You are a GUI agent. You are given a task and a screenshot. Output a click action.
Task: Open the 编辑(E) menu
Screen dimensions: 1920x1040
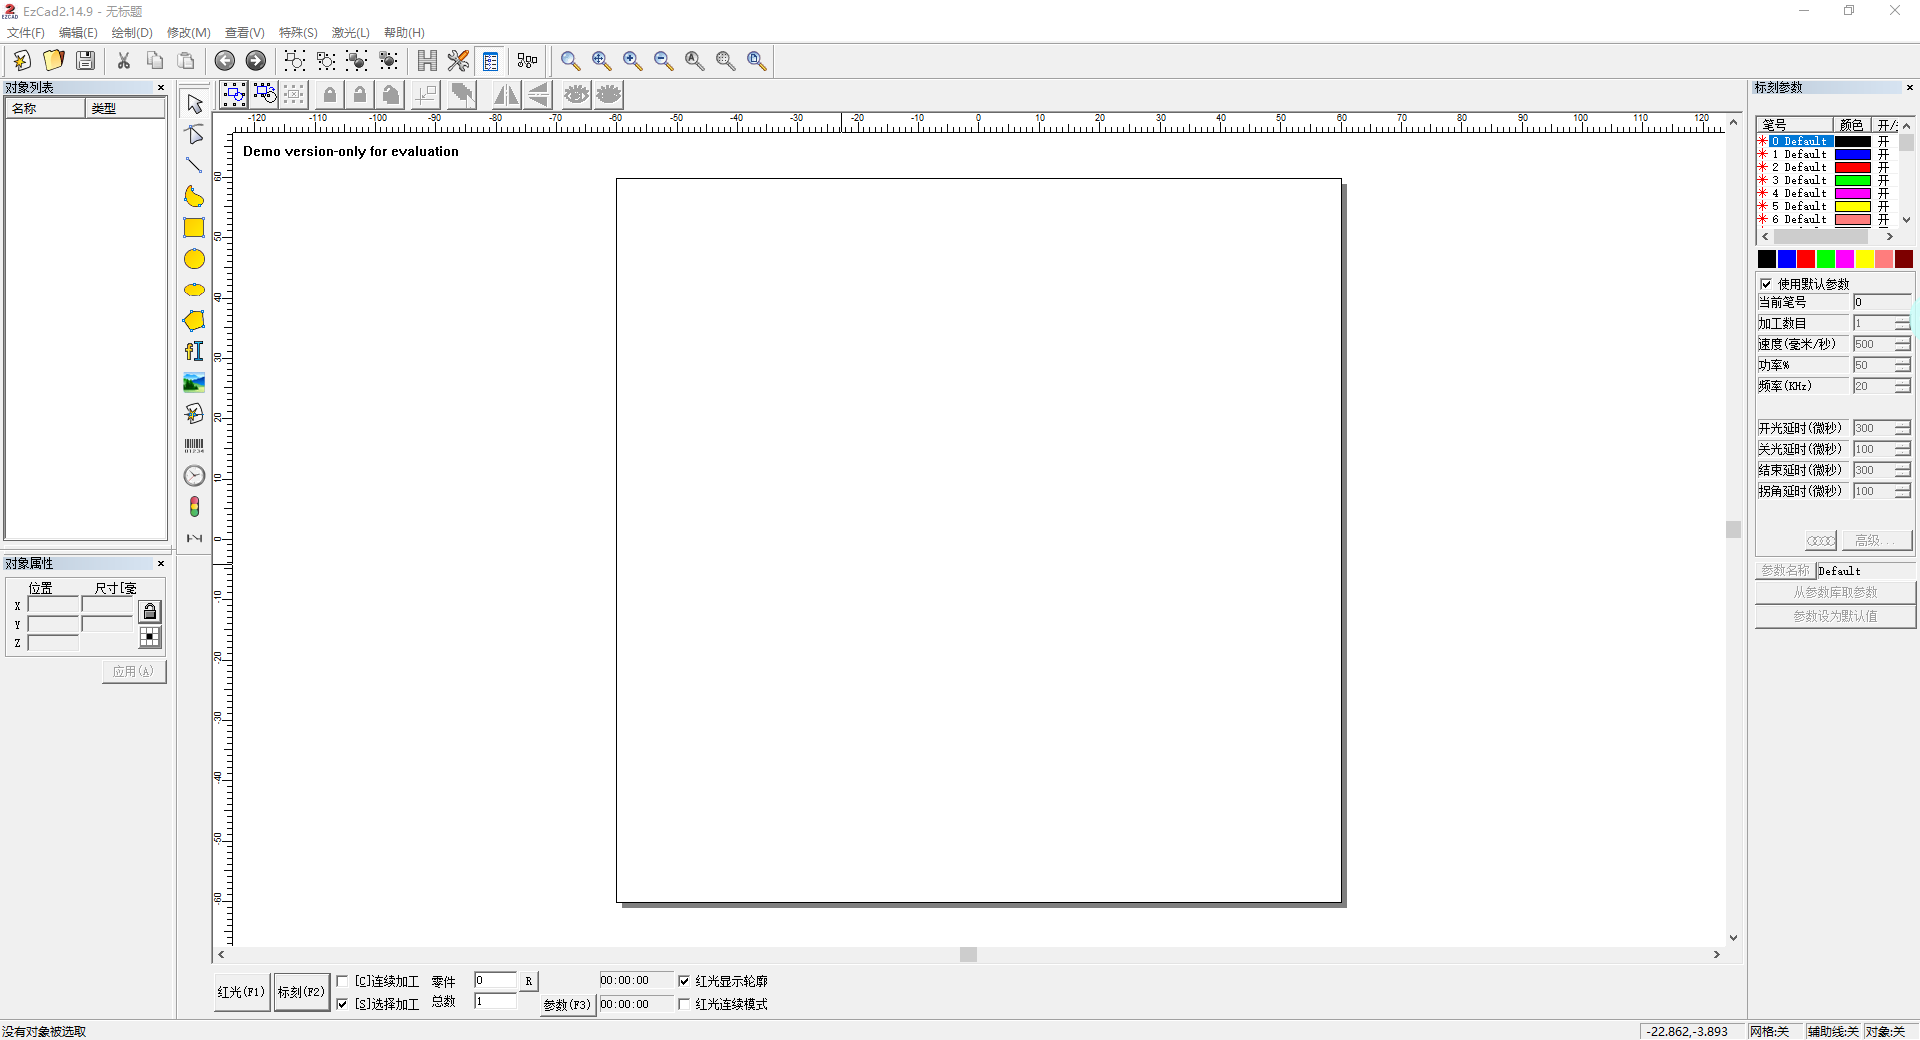pyautogui.click(x=78, y=33)
